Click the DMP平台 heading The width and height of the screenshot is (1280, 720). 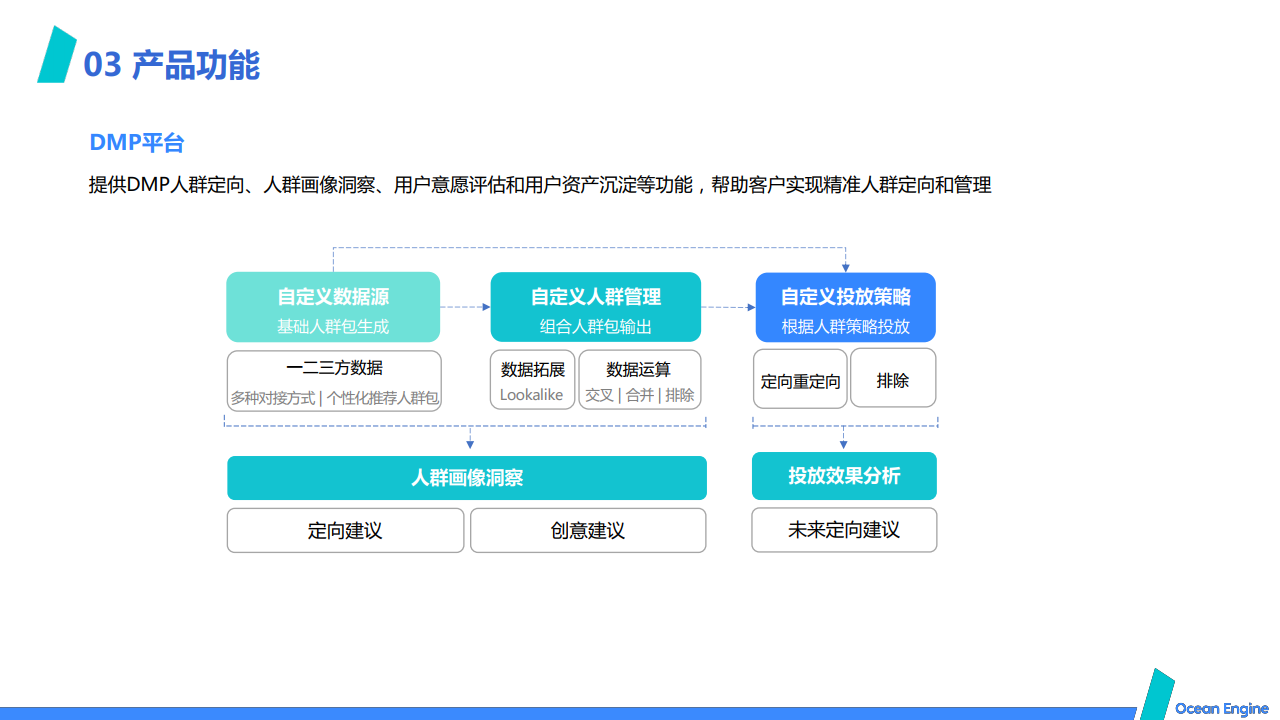coord(137,143)
